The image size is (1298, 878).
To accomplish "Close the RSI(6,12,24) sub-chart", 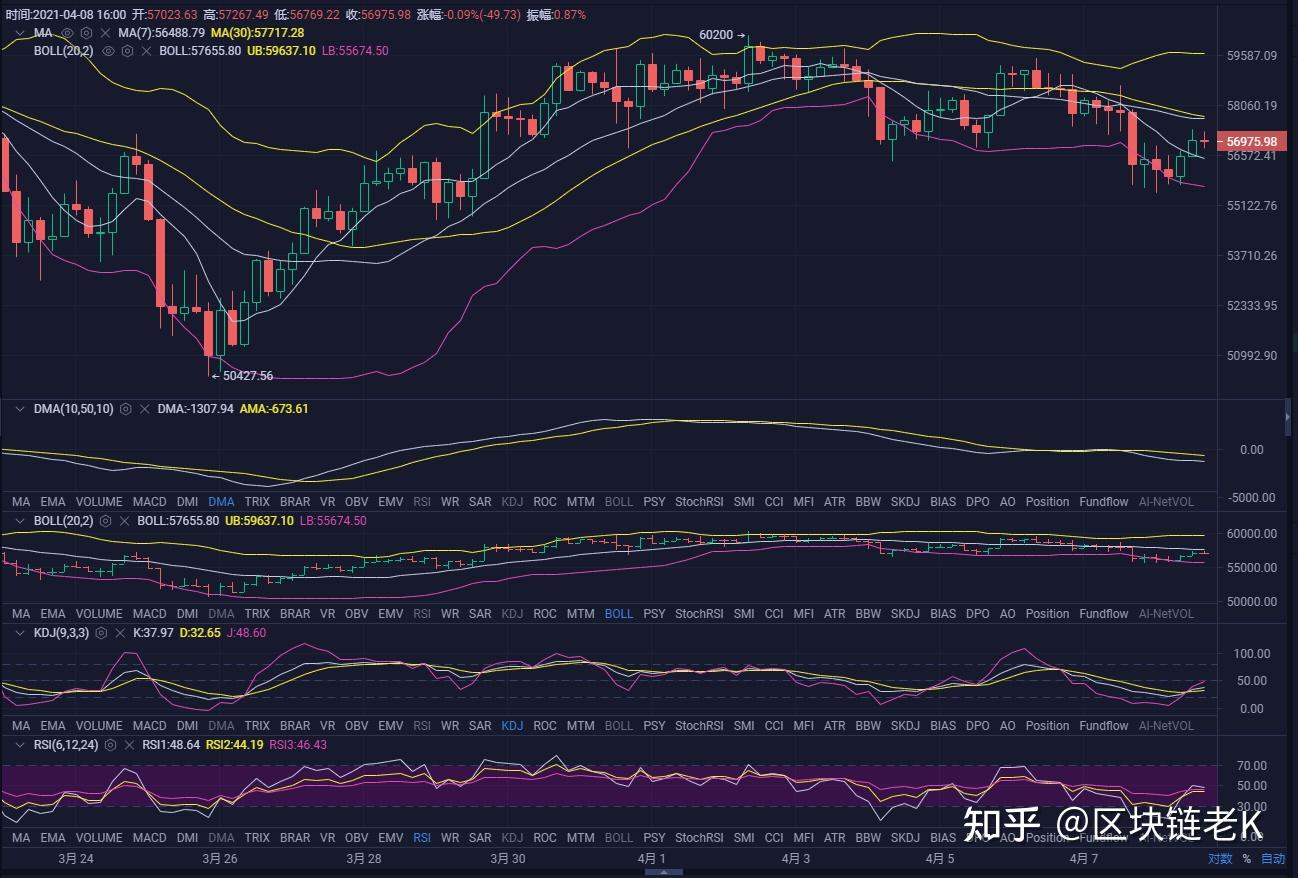I will (128, 745).
